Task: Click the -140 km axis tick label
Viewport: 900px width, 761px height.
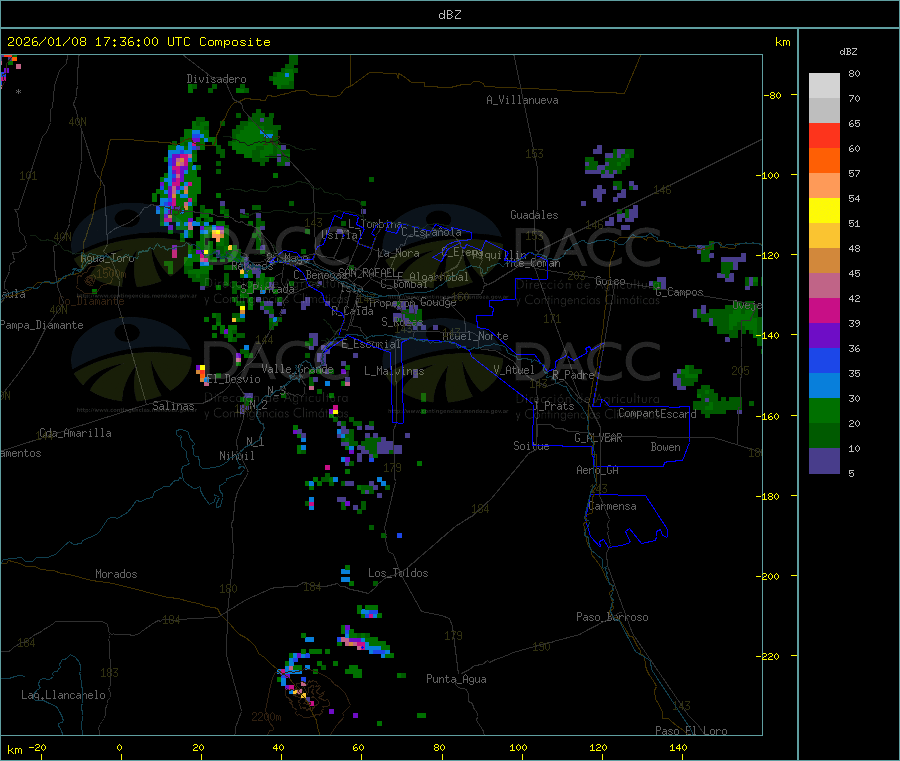Action: [x=767, y=335]
